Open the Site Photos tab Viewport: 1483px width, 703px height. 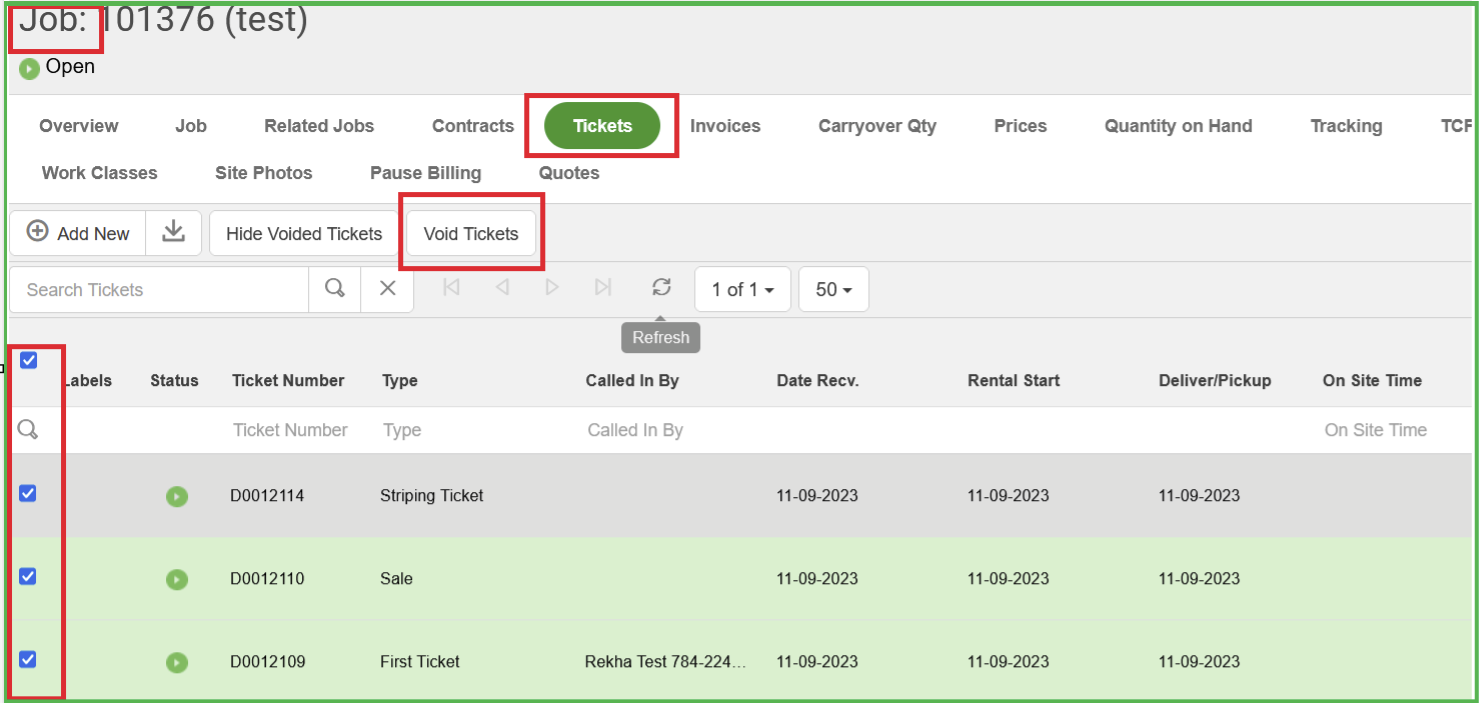coord(263,173)
